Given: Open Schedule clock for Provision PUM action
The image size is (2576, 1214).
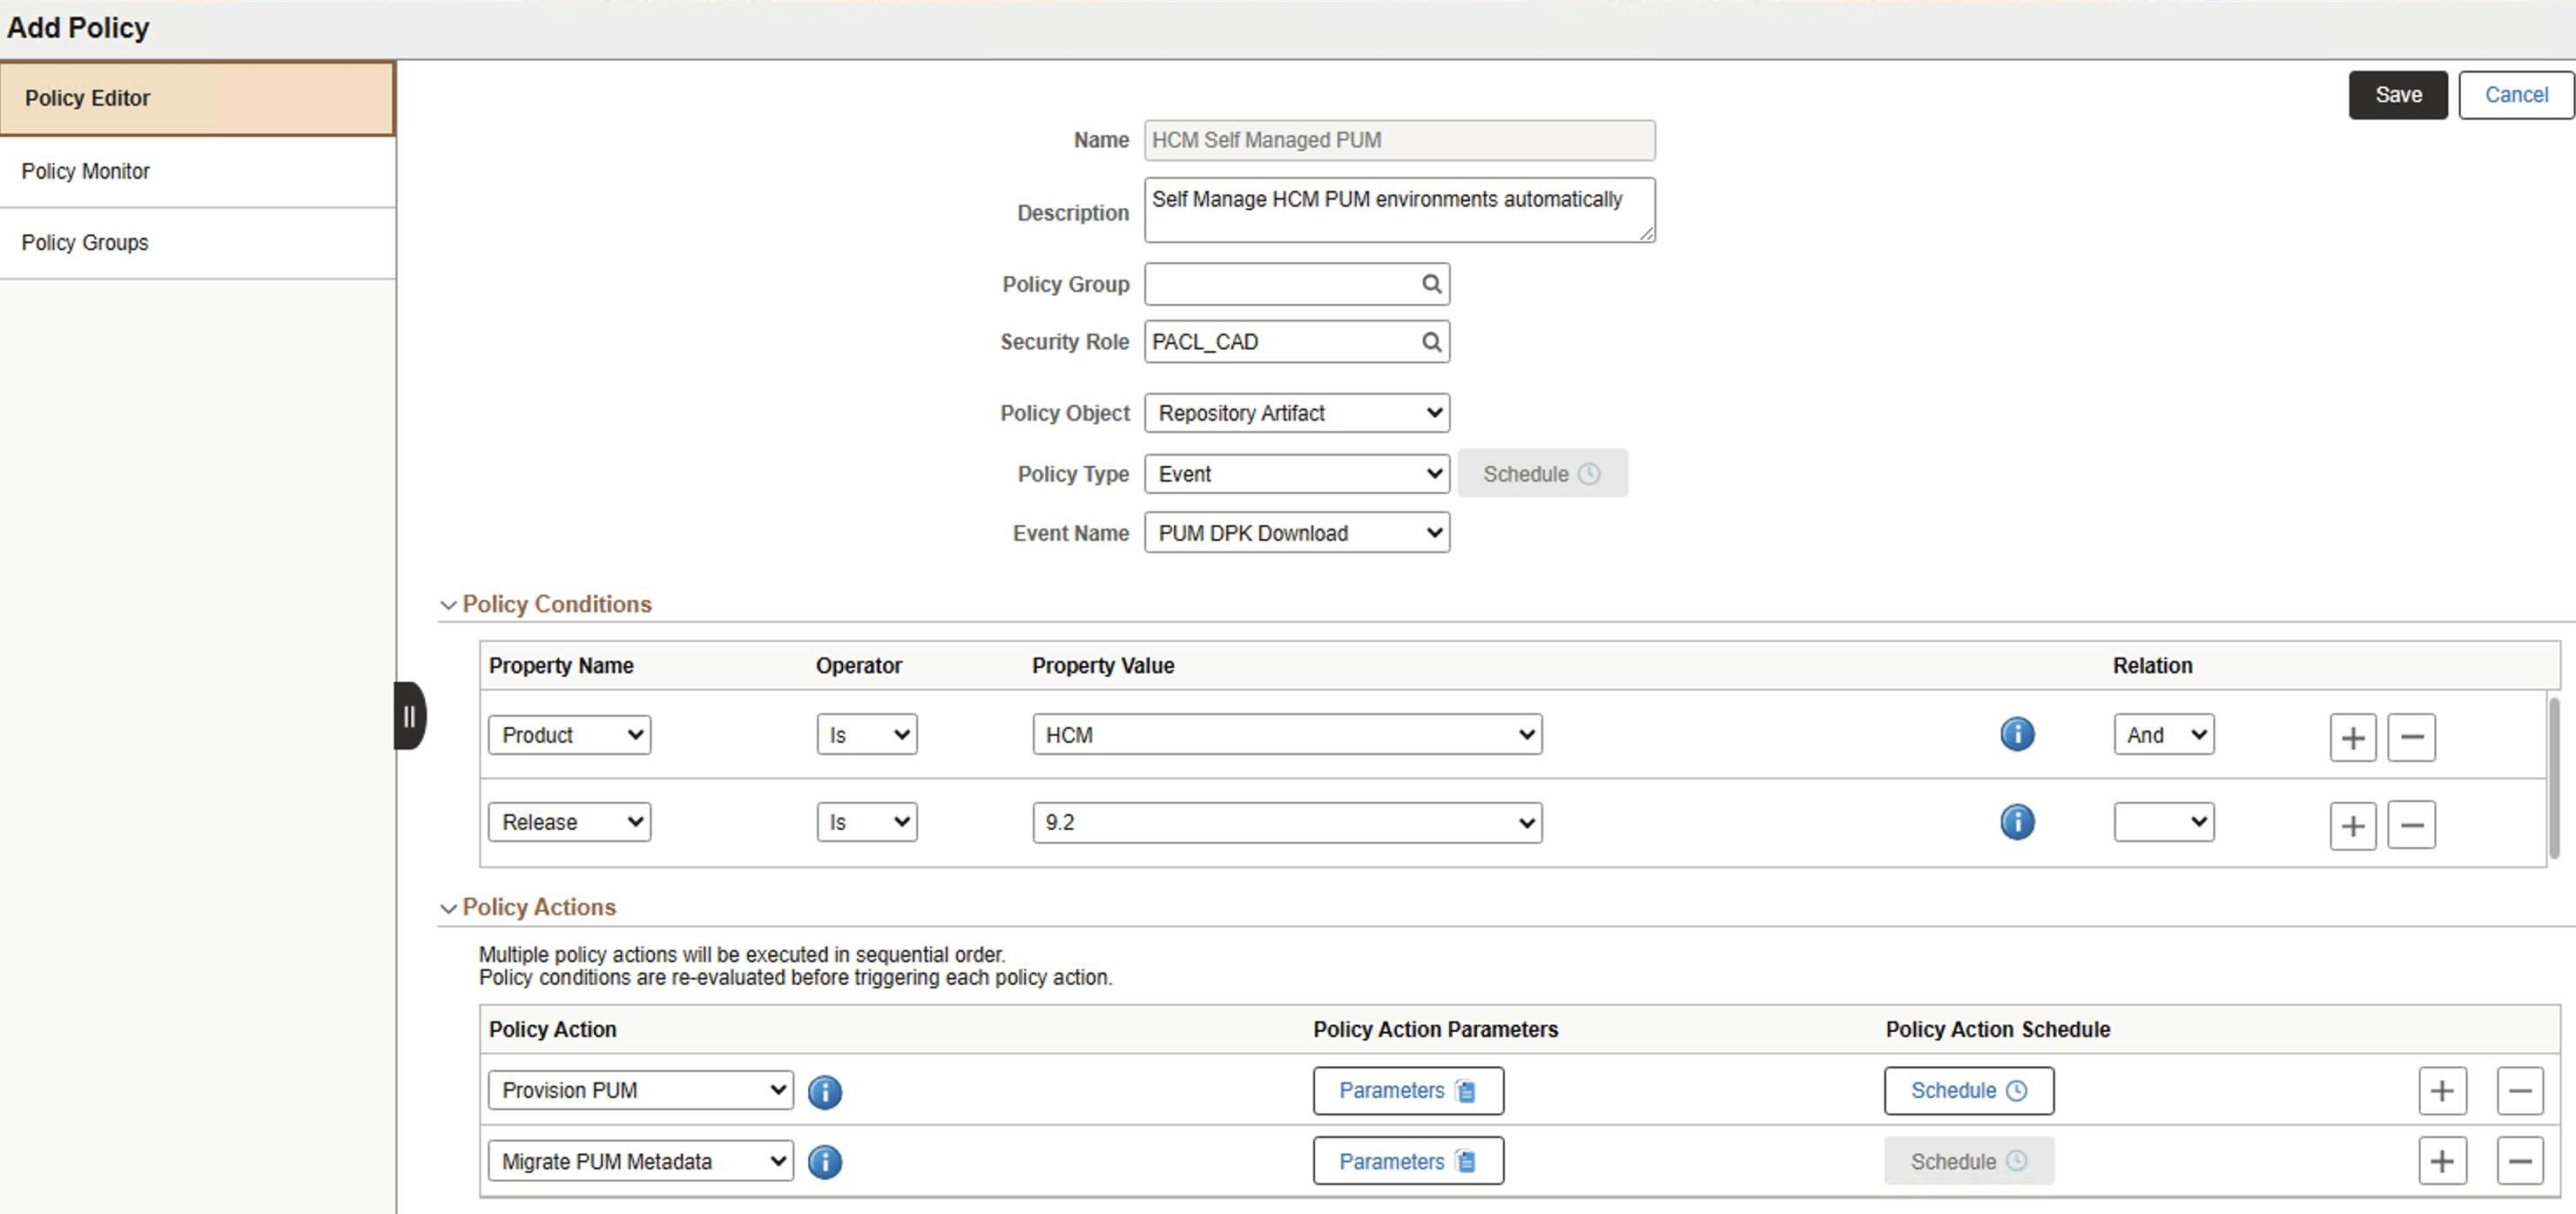Looking at the screenshot, I should click(1967, 1091).
